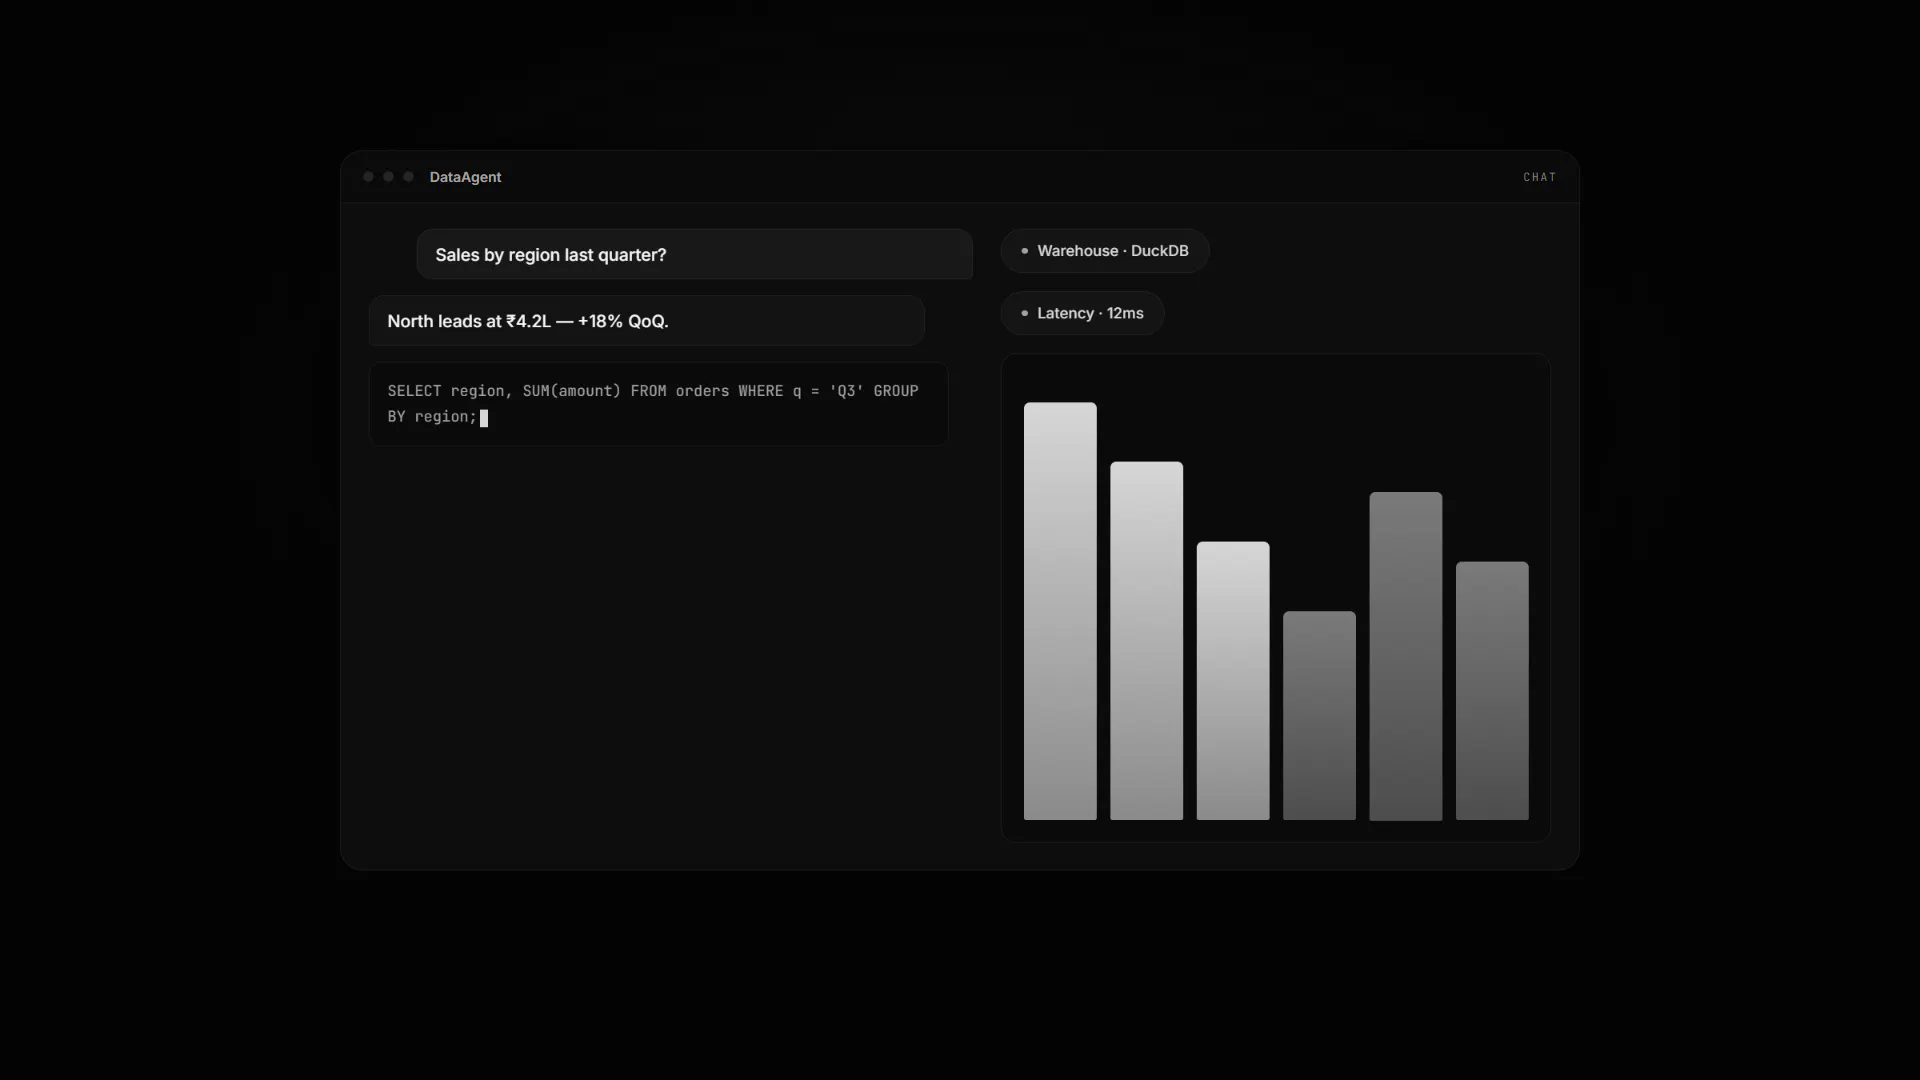Select the 'Sales by region last quarter?' message
1920x1080 pixels.
(694, 254)
